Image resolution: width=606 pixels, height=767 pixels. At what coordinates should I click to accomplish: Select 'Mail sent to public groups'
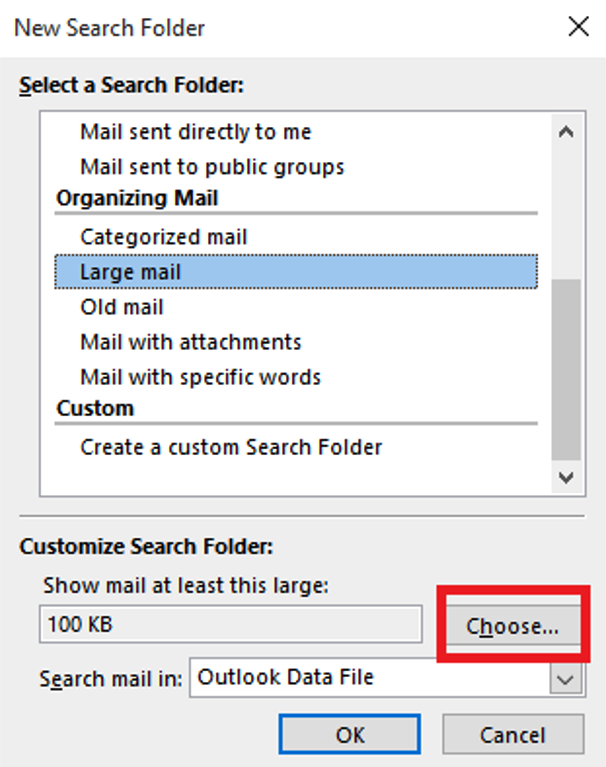pos(212,167)
